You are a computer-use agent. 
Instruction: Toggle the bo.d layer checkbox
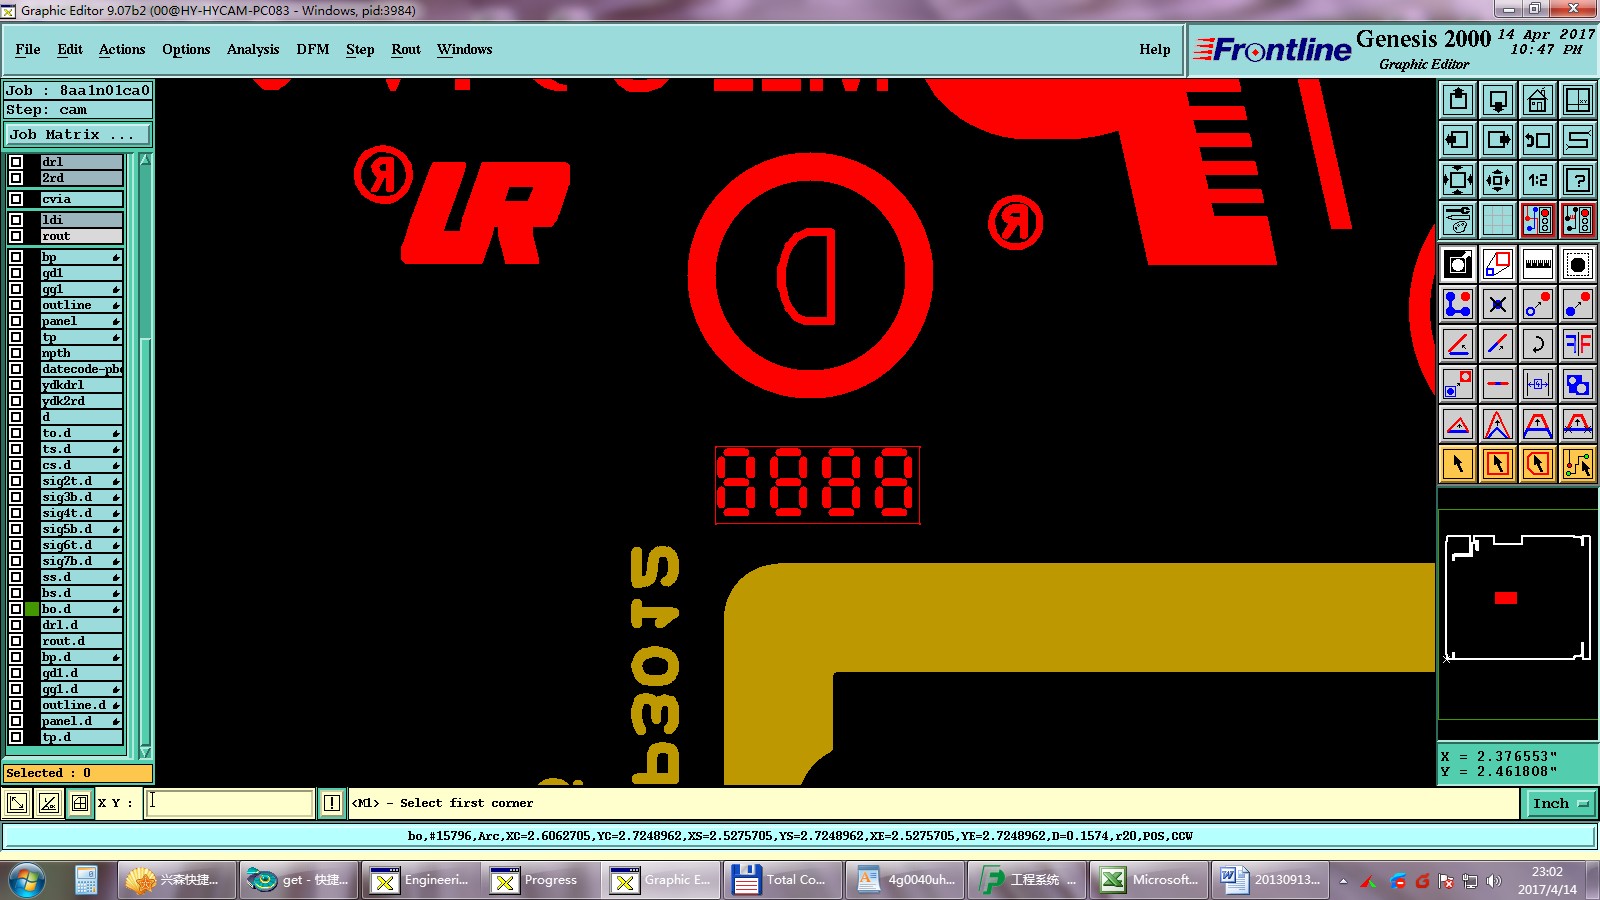click(x=16, y=609)
